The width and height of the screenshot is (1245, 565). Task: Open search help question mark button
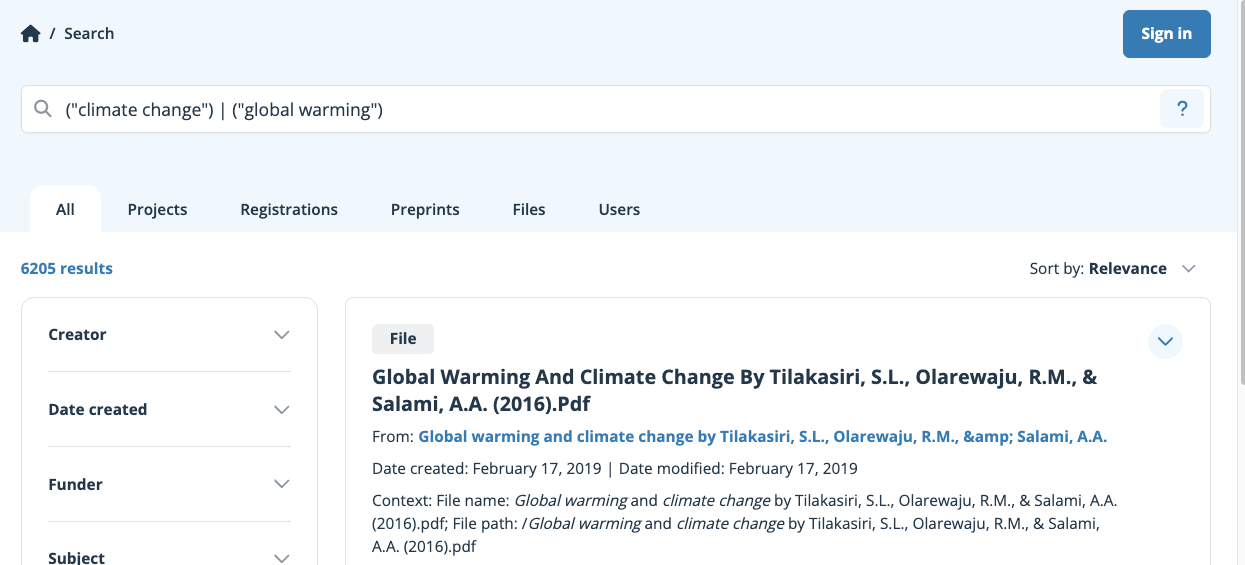pyautogui.click(x=1182, y=109)
